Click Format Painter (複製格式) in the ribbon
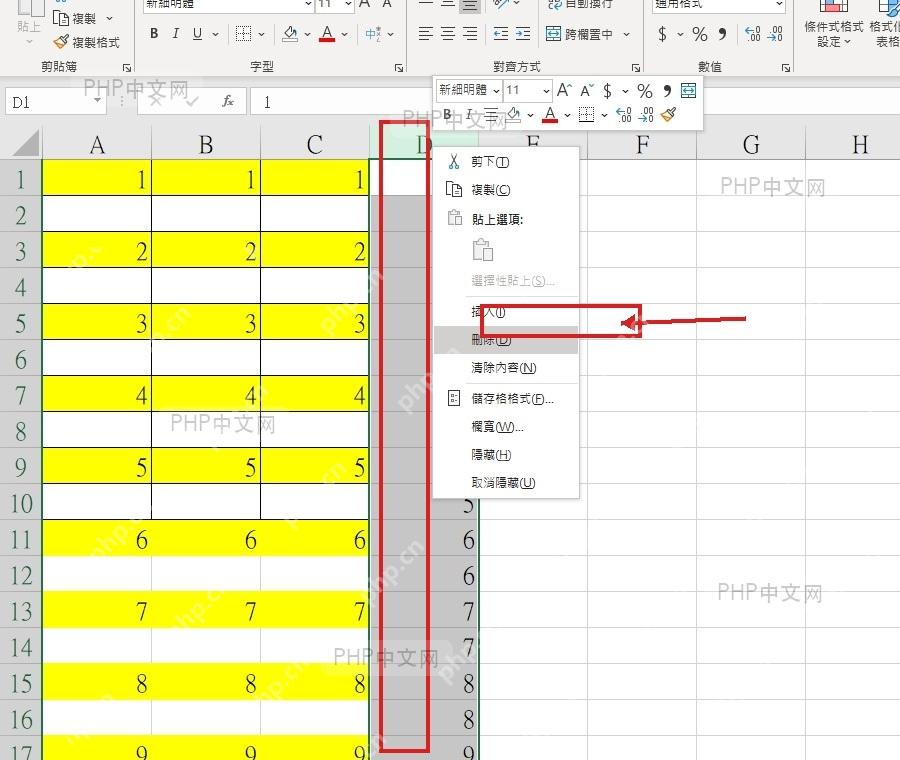Viewport: 900px width, 760px height. (87, 42)
